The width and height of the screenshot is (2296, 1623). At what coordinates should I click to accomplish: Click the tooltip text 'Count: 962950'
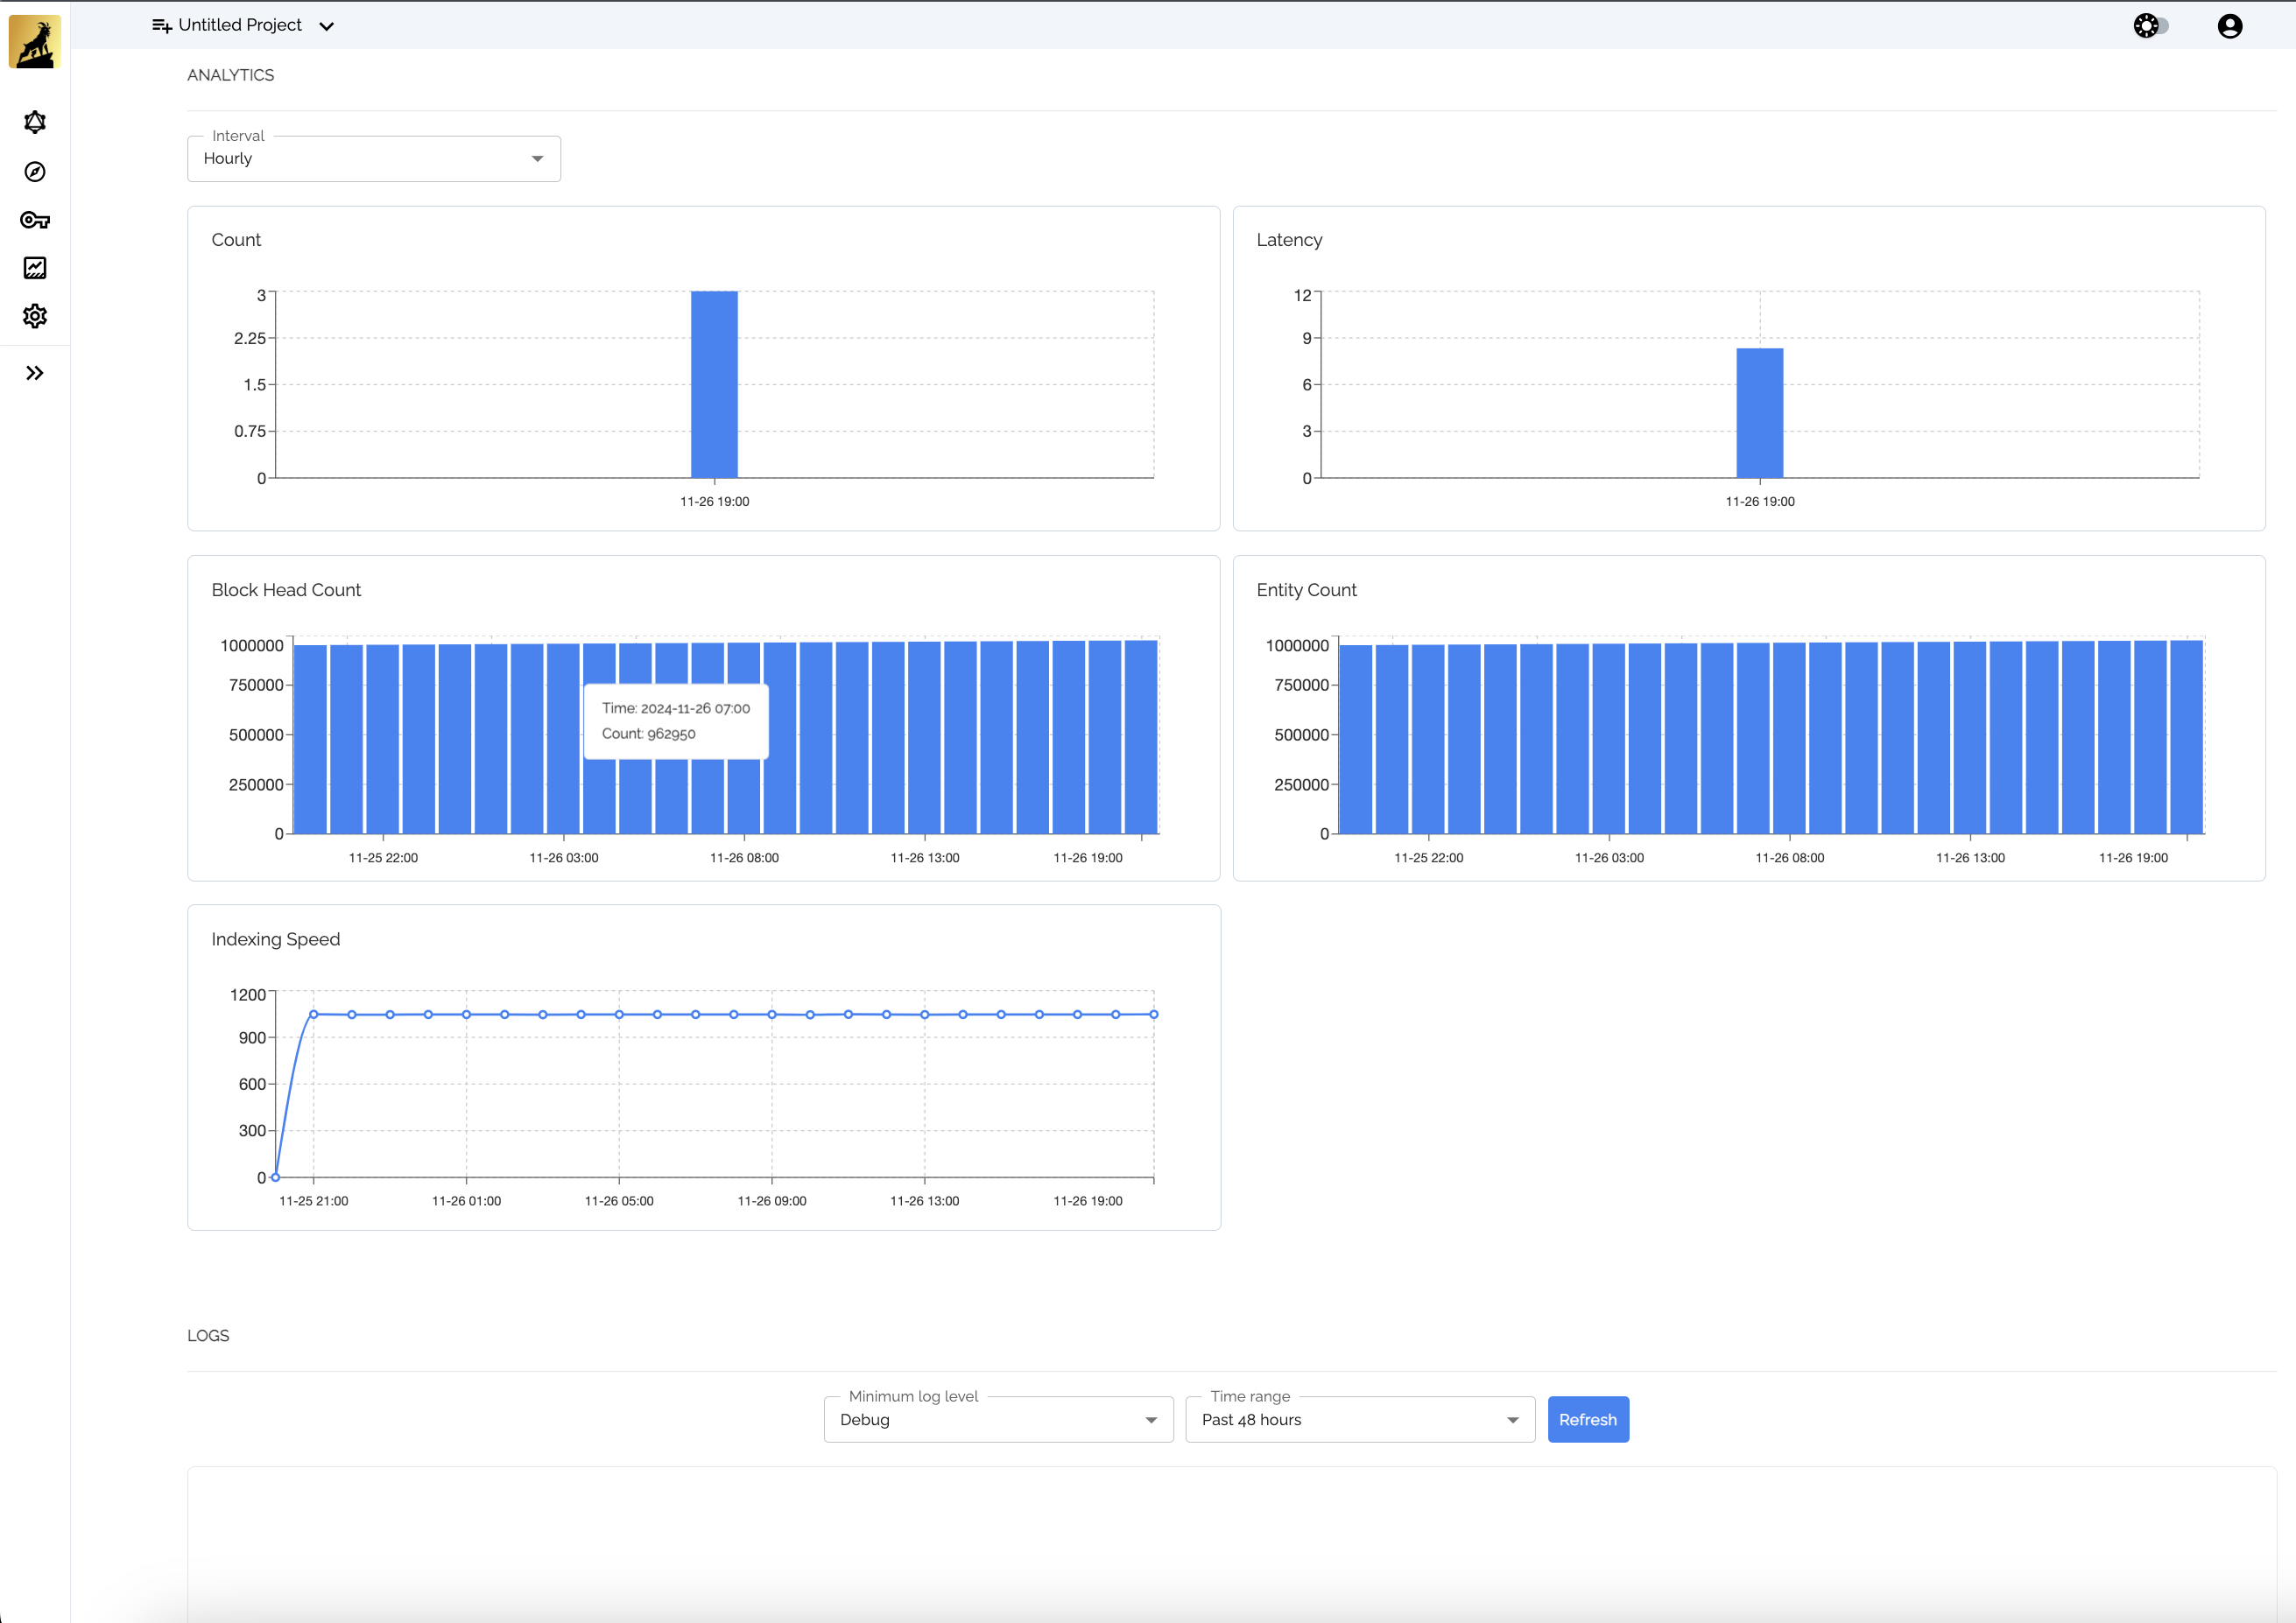pyautogui.click(x=649, y=733)
